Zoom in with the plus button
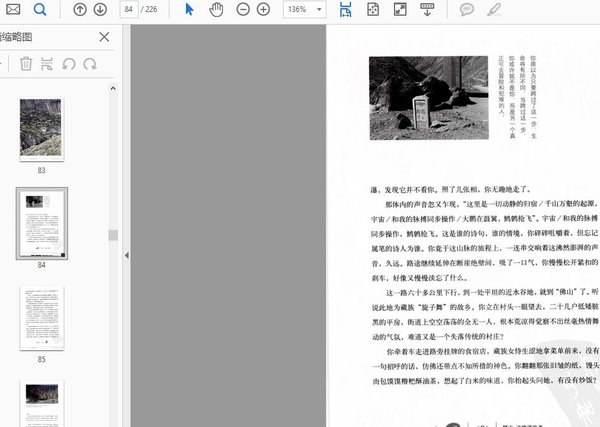Image resolution: width=600 pixels, height=427 pixels. (263, 10)
